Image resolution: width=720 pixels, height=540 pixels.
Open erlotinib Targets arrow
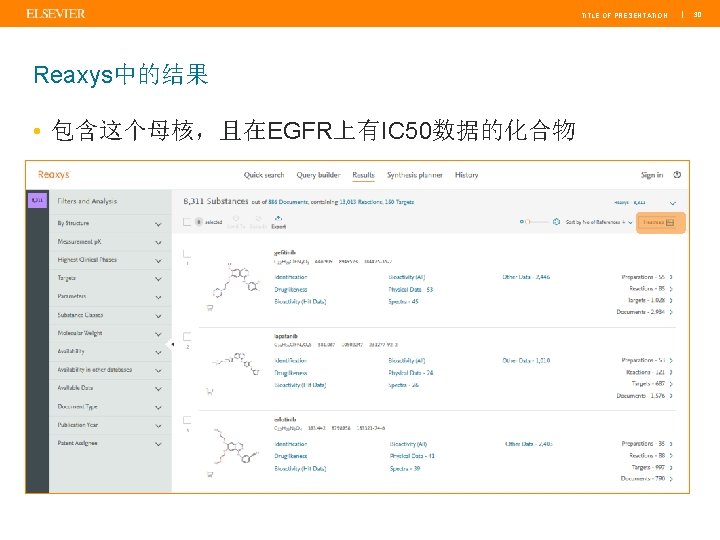[x=671, y=467]
